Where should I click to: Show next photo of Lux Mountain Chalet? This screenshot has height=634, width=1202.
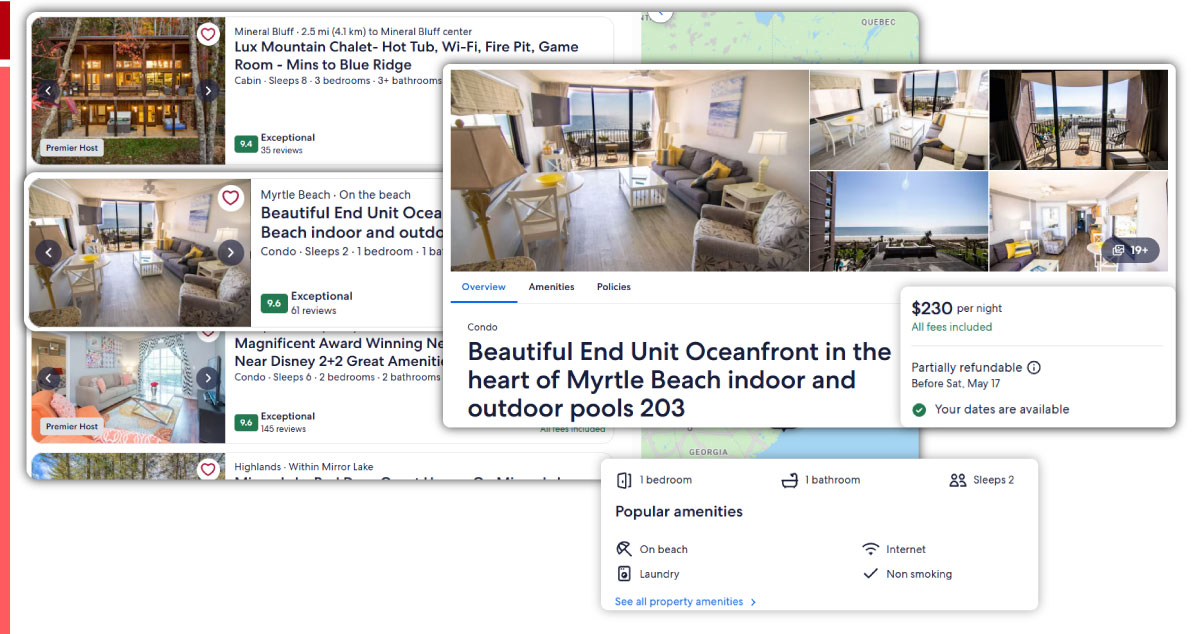pos(207,91)
